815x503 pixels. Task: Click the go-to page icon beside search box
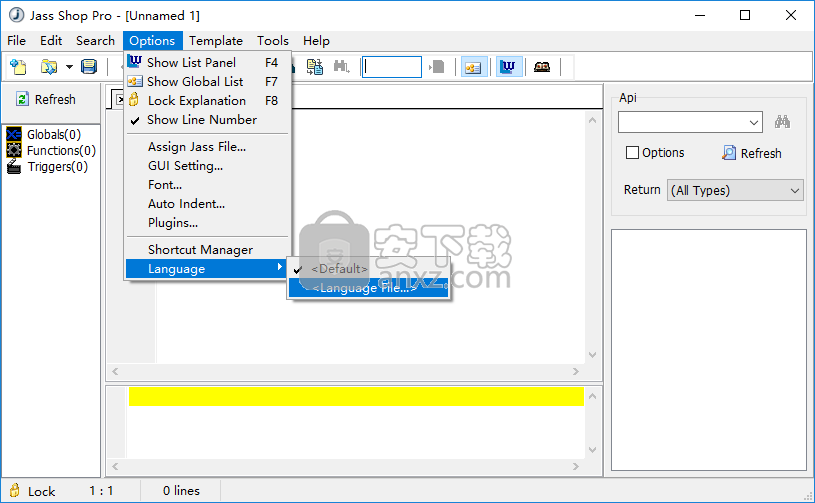click(x=437, y=67)
